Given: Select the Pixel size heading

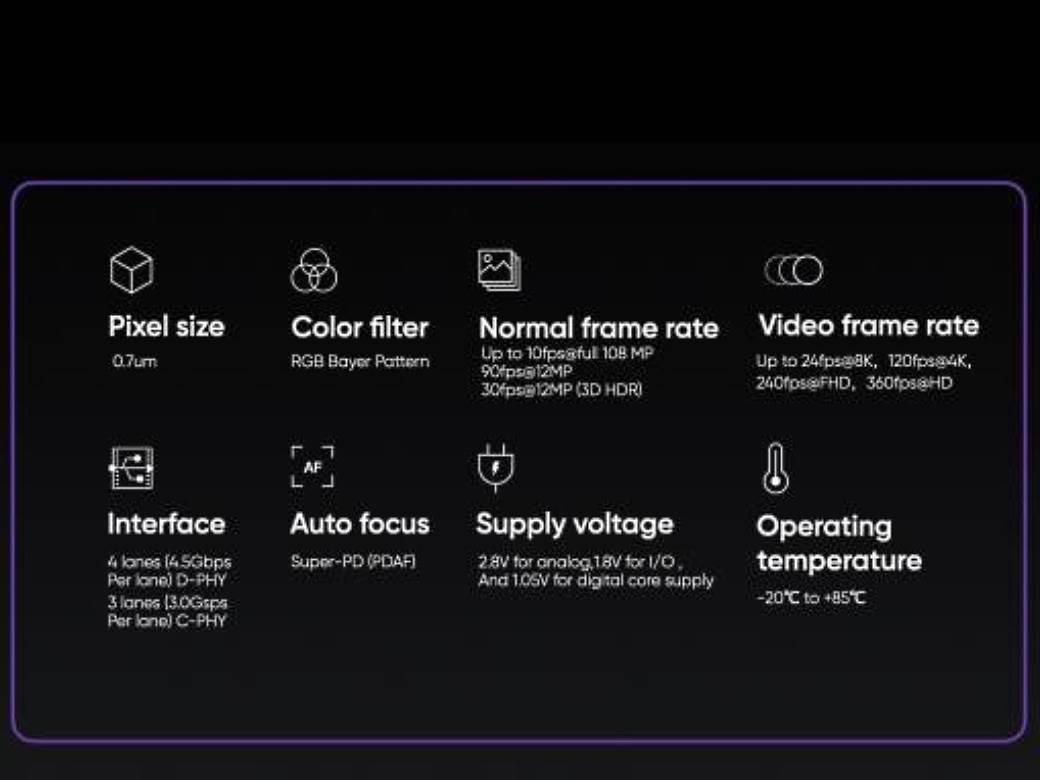Looking at the screenshot, I should (166, 326).
